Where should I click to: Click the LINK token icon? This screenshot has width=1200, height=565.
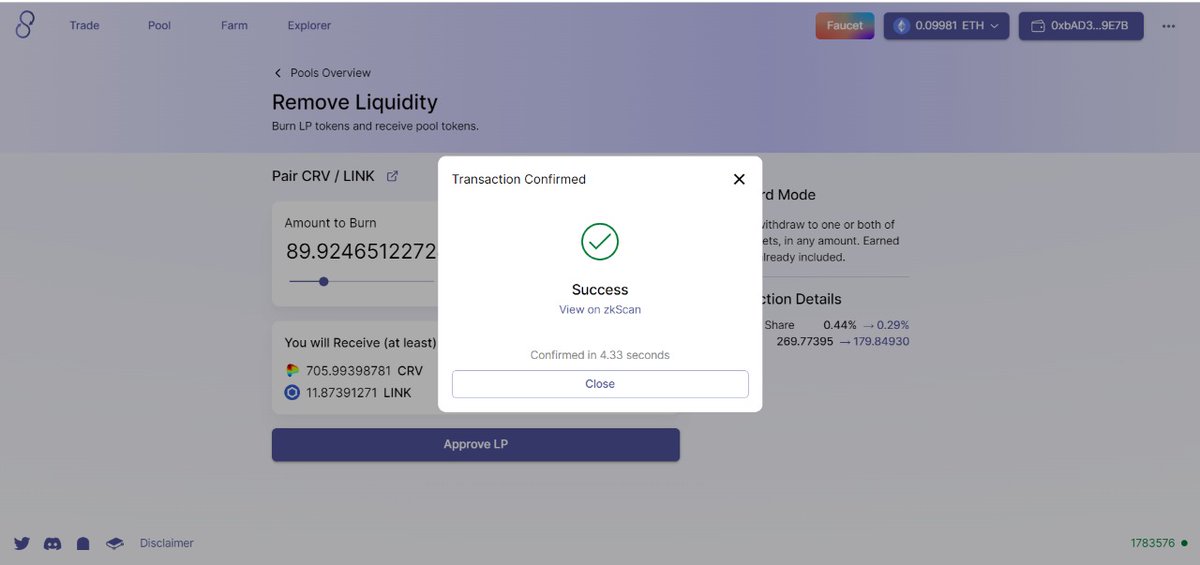(292, 393)
